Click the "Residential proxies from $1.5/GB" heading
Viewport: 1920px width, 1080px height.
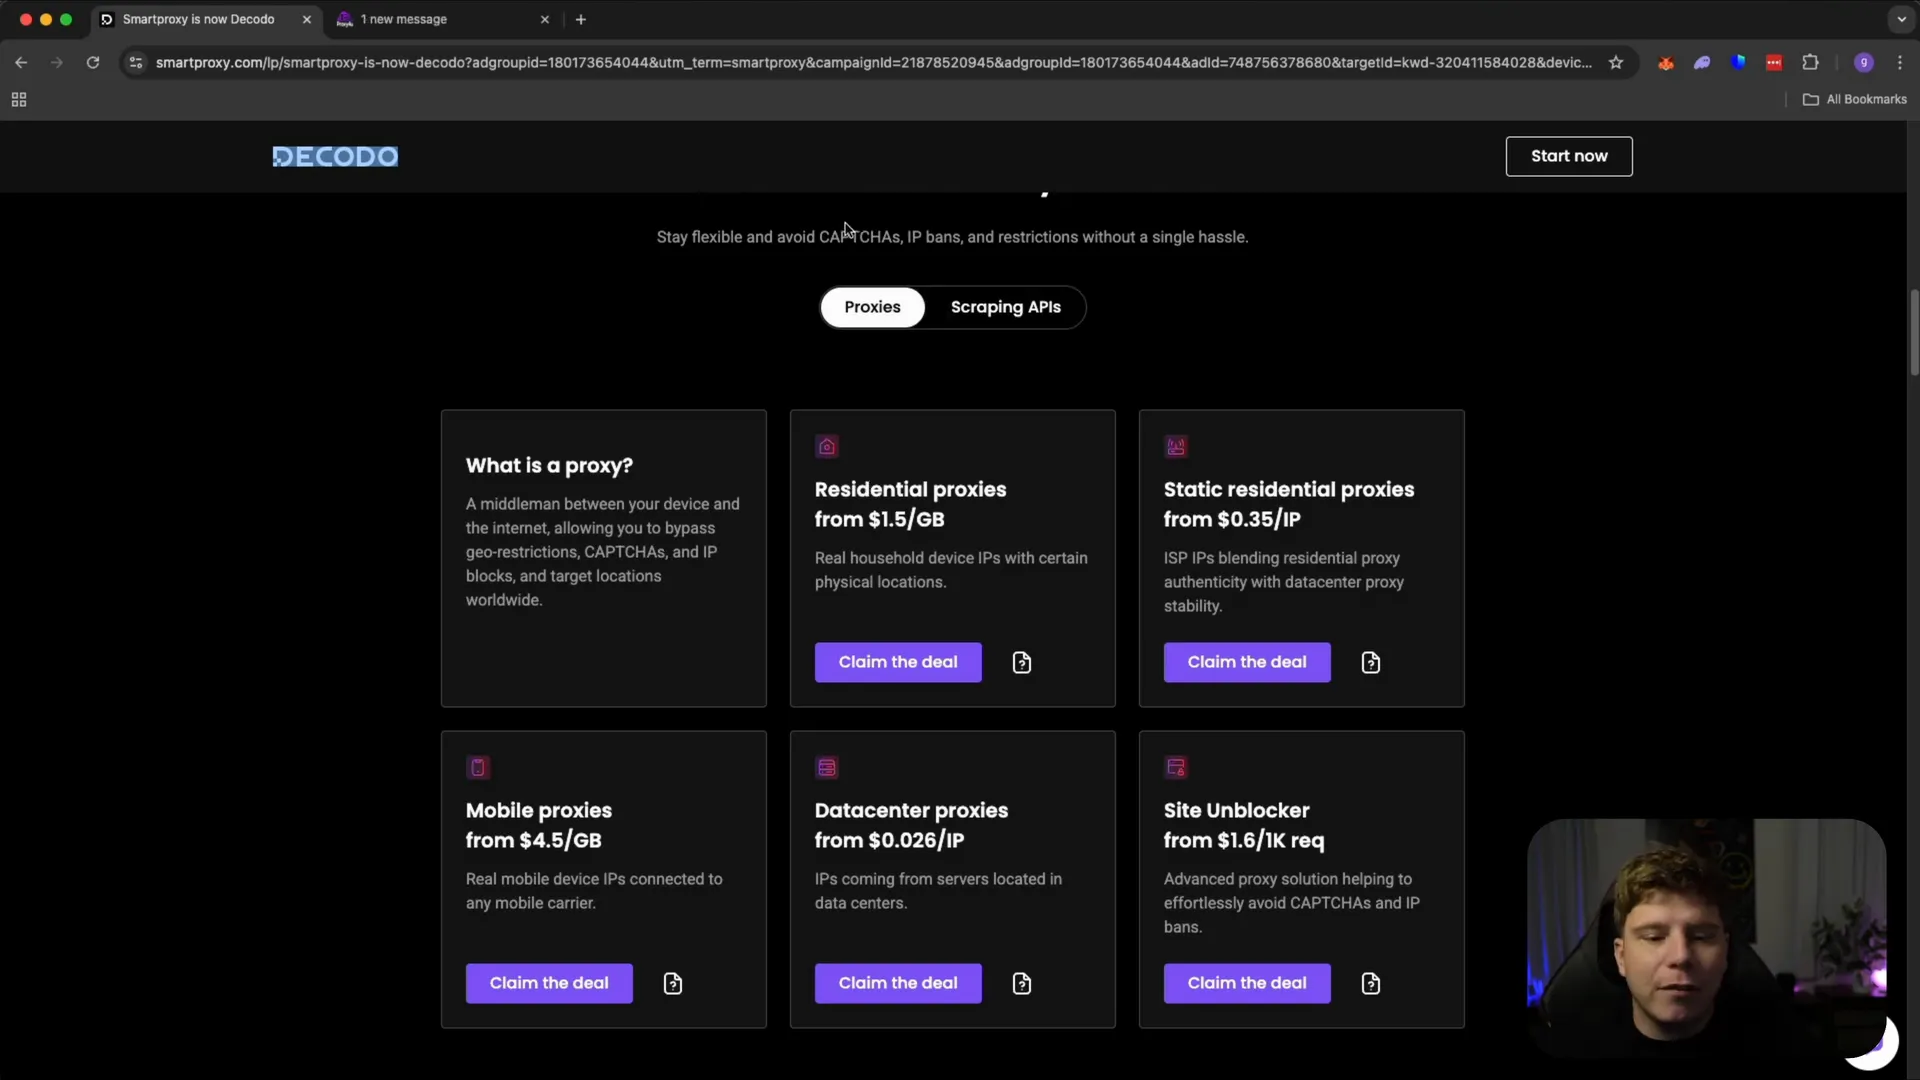(910, 504)
